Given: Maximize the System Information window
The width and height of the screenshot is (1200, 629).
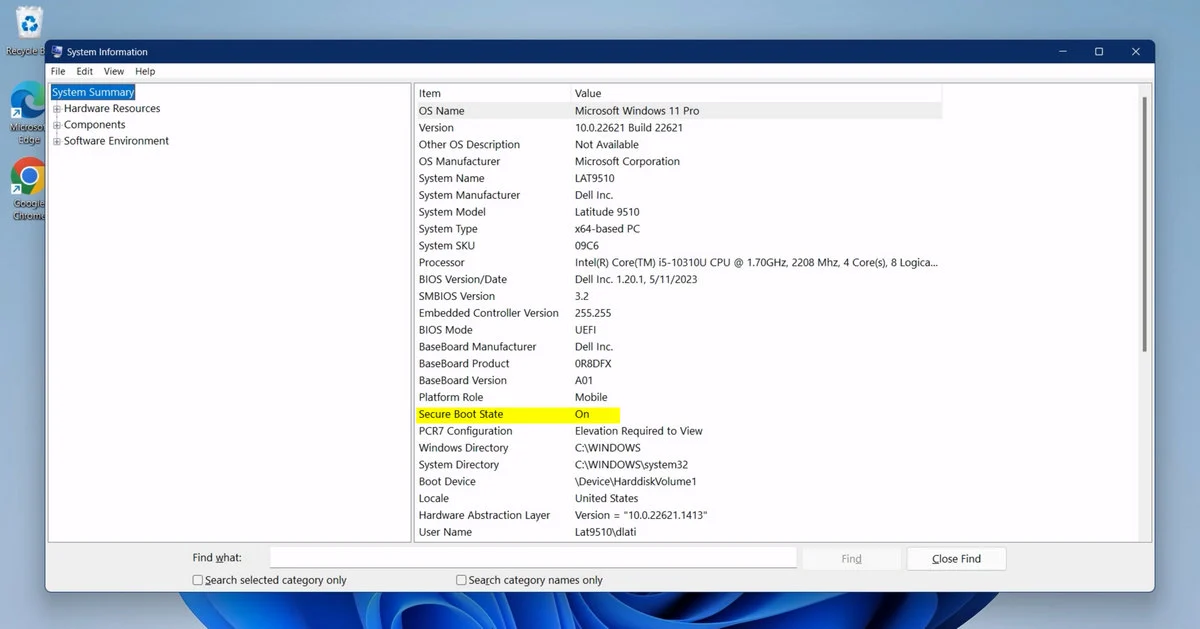Looking at the screenshot, I should click(x=1099, y=52).
